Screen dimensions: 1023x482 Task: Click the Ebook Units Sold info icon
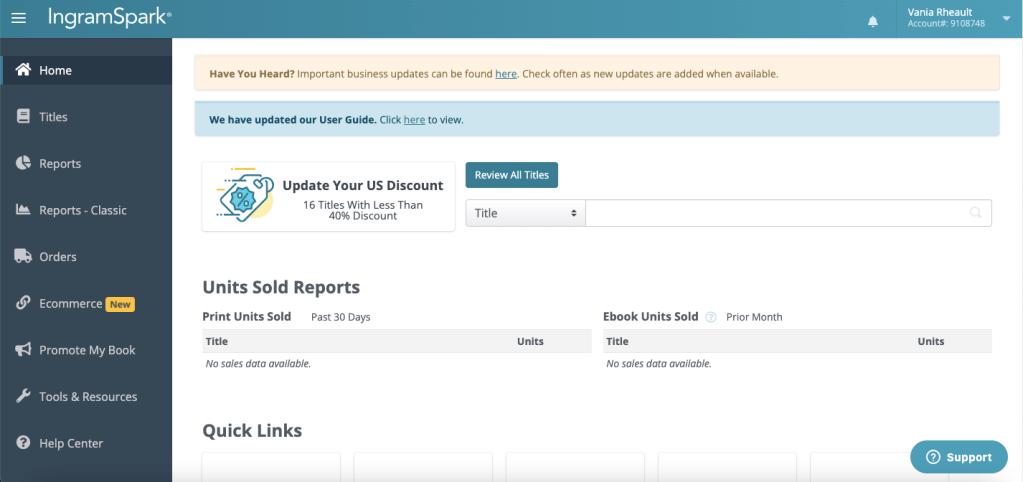(x=711, y=317)
